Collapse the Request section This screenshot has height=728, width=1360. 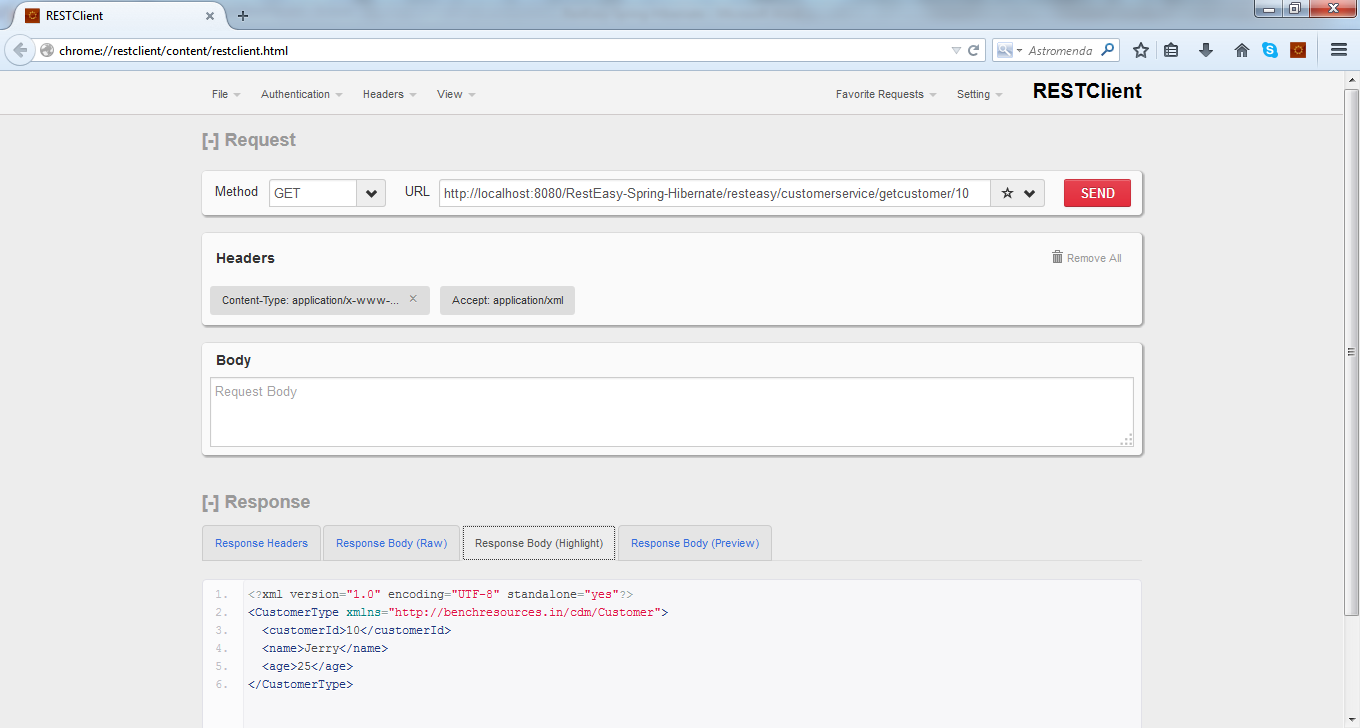pyautogui.click(x=213, y=139)
